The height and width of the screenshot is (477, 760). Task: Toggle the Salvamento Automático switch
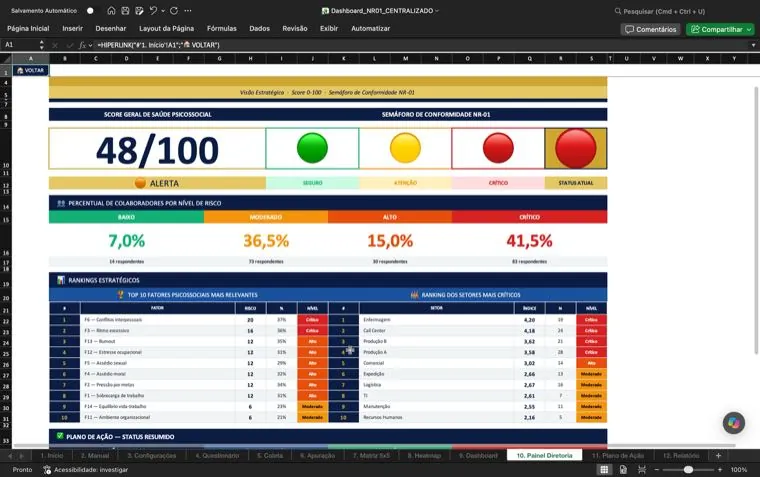[90, 11]
